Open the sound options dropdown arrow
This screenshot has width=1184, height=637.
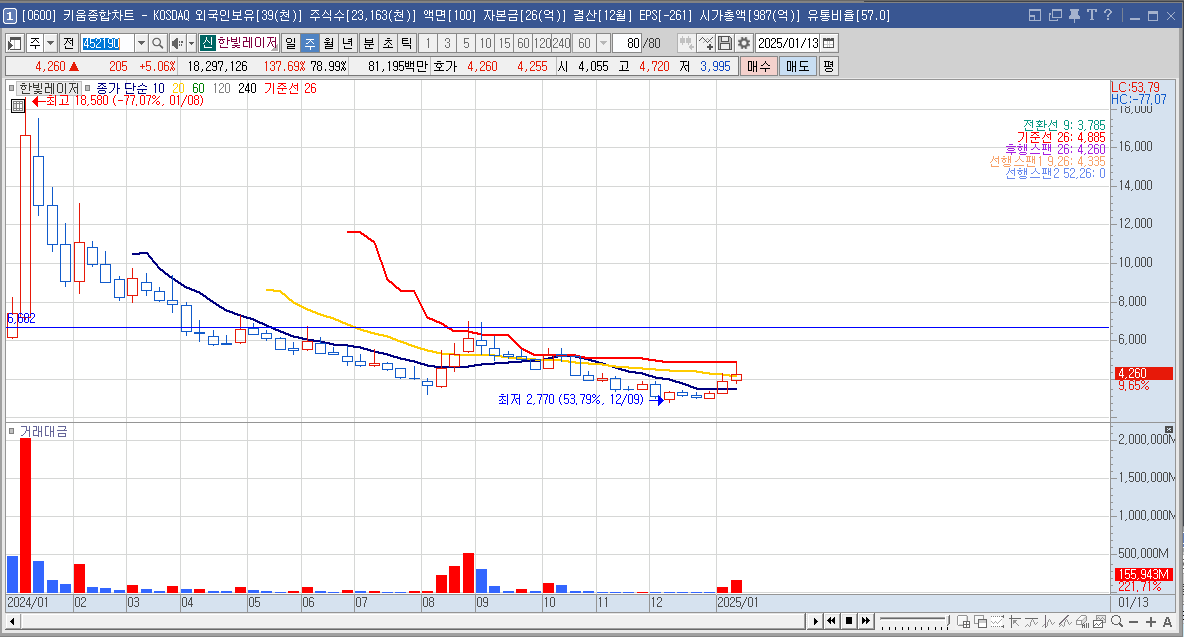pyautogui.click(x=191, y=43)
